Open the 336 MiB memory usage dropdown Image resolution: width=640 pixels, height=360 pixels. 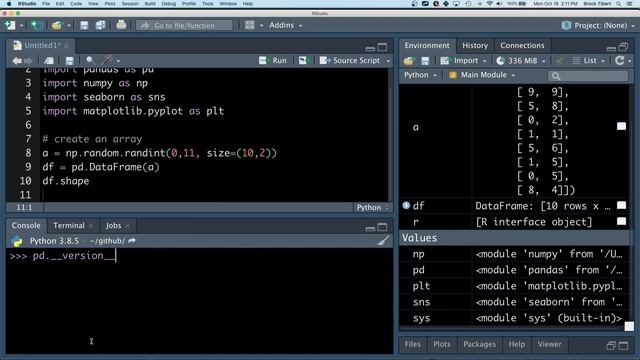(x=521, y=61)
